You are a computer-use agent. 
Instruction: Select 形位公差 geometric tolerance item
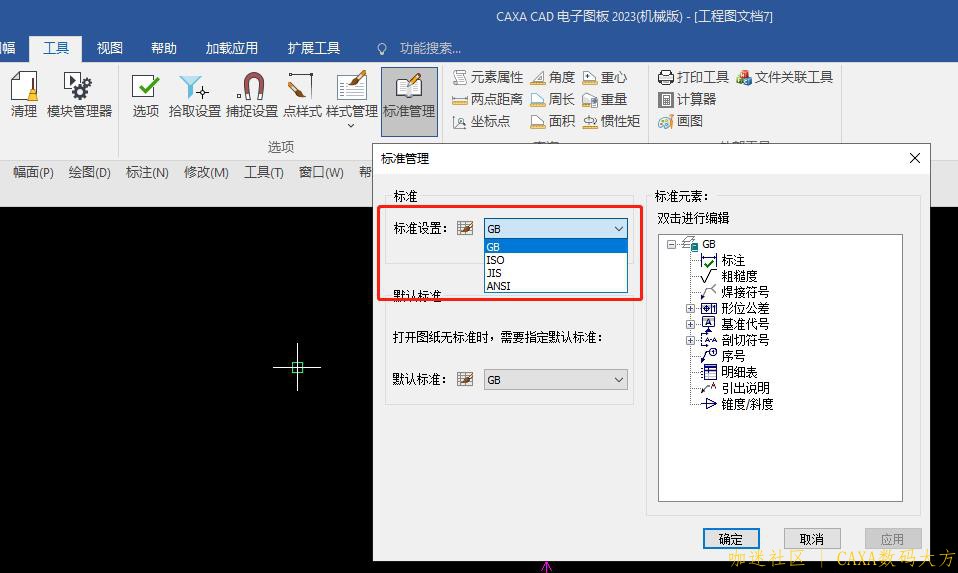pos(745,308)
